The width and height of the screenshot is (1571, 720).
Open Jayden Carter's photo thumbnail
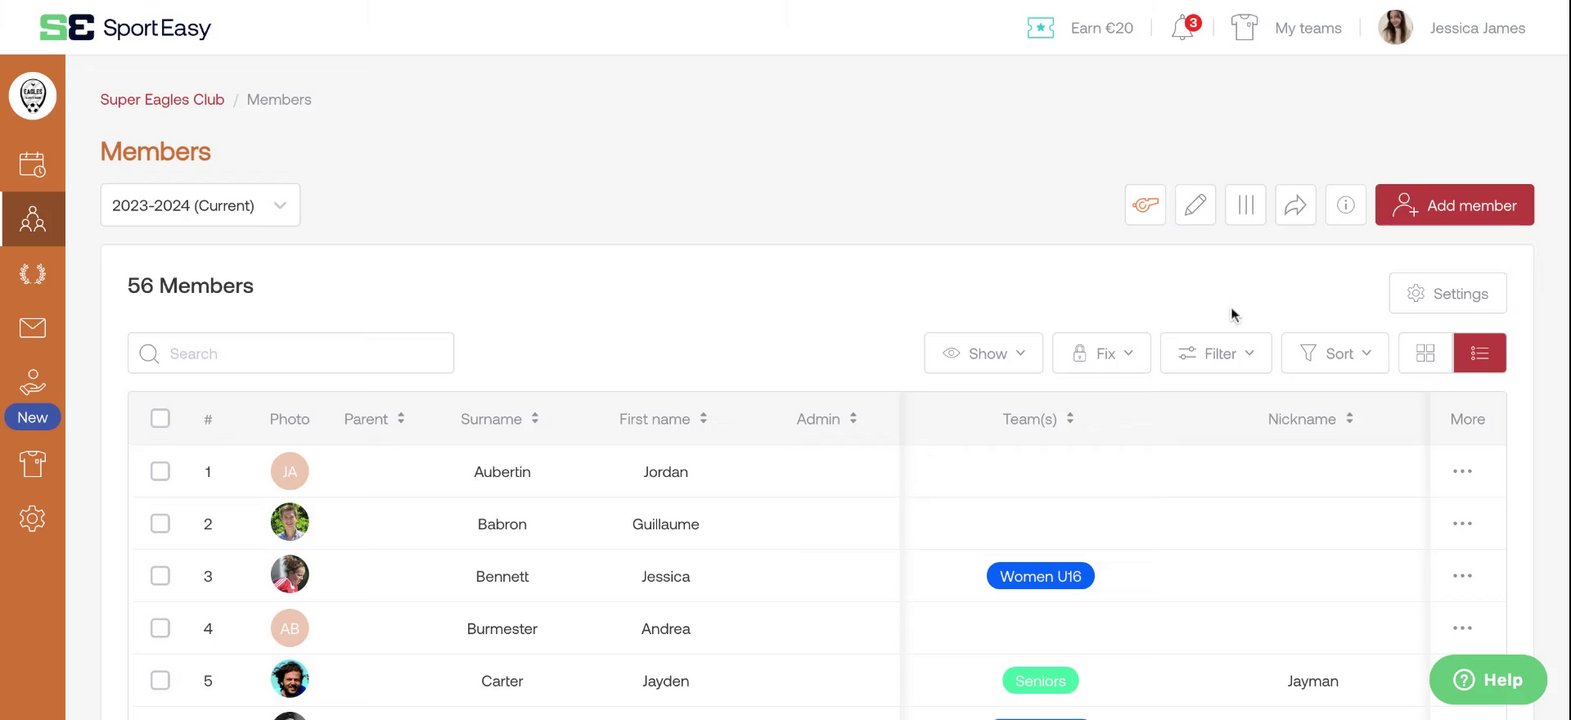(290, 679)
